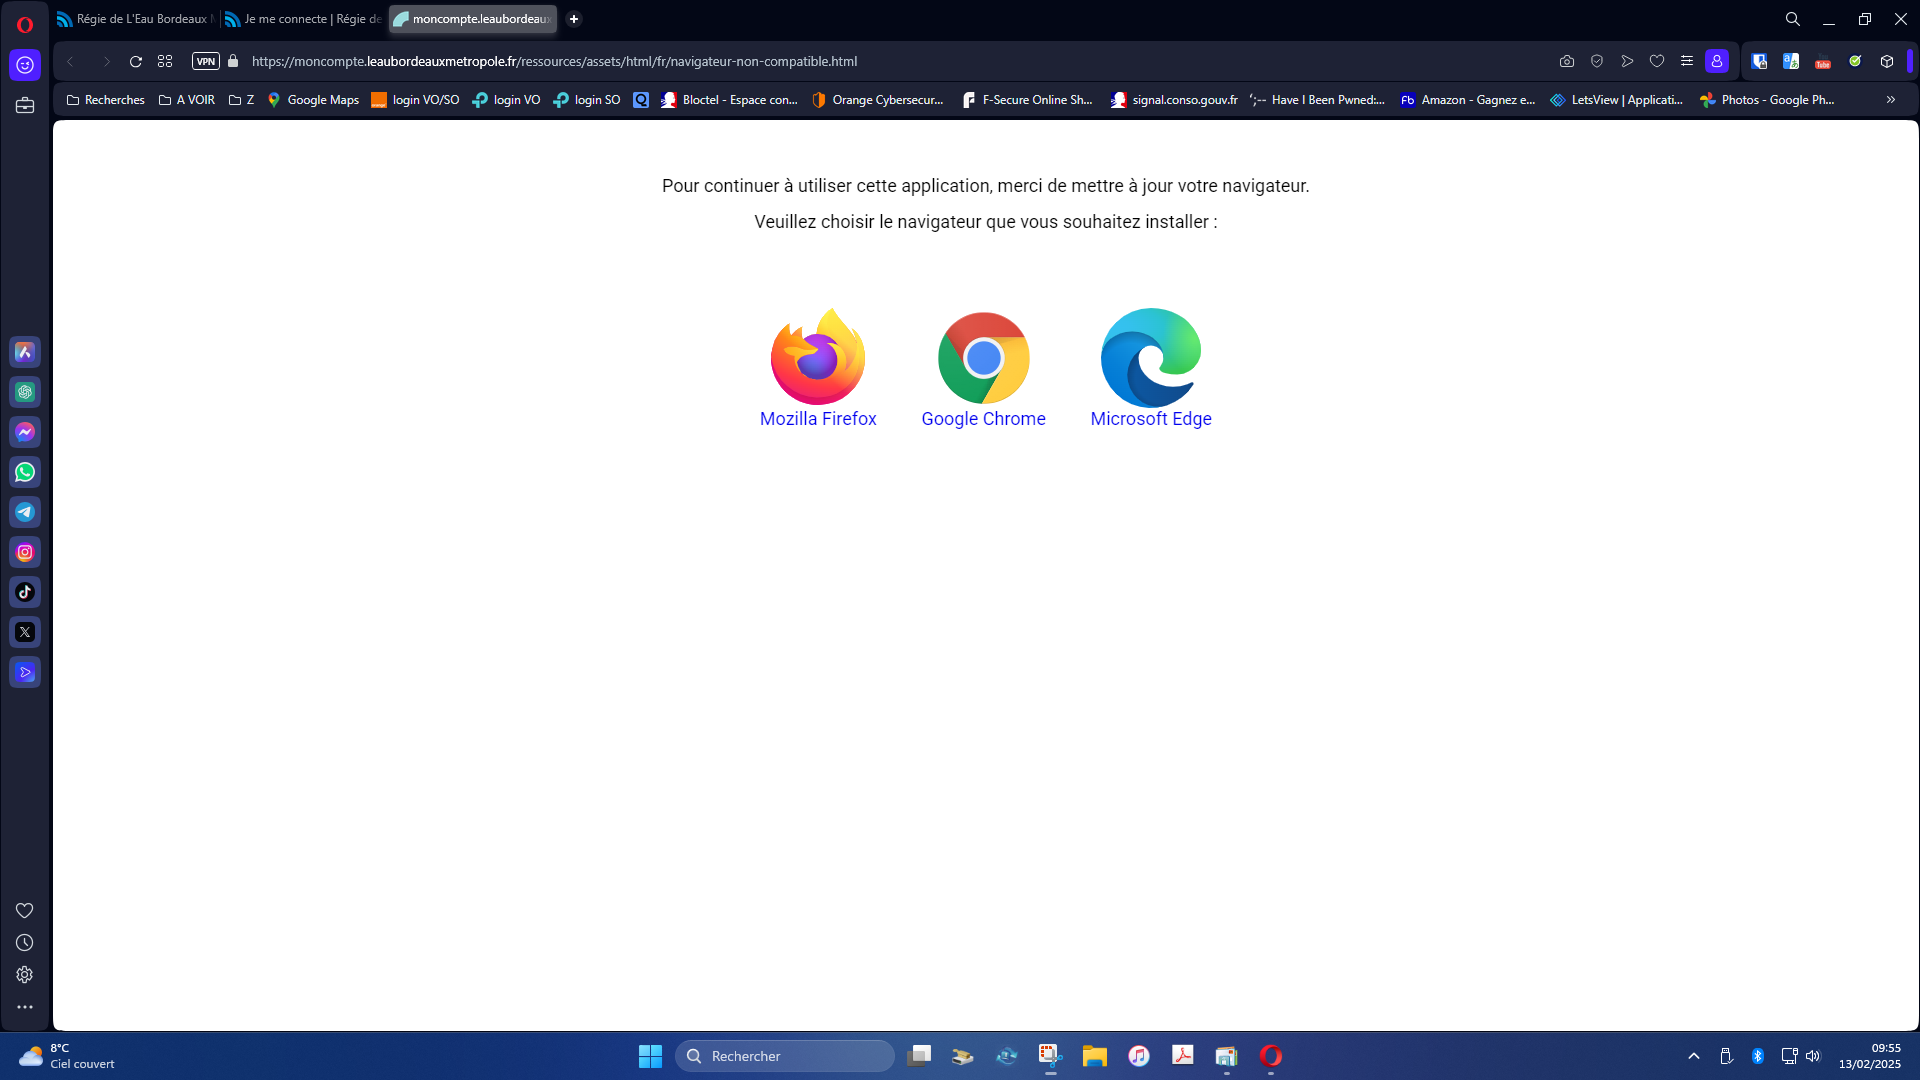Screen dimensions: 1920x1080
Task: Open Recherches bookmarks folder
Action: [x=105, y=100]
